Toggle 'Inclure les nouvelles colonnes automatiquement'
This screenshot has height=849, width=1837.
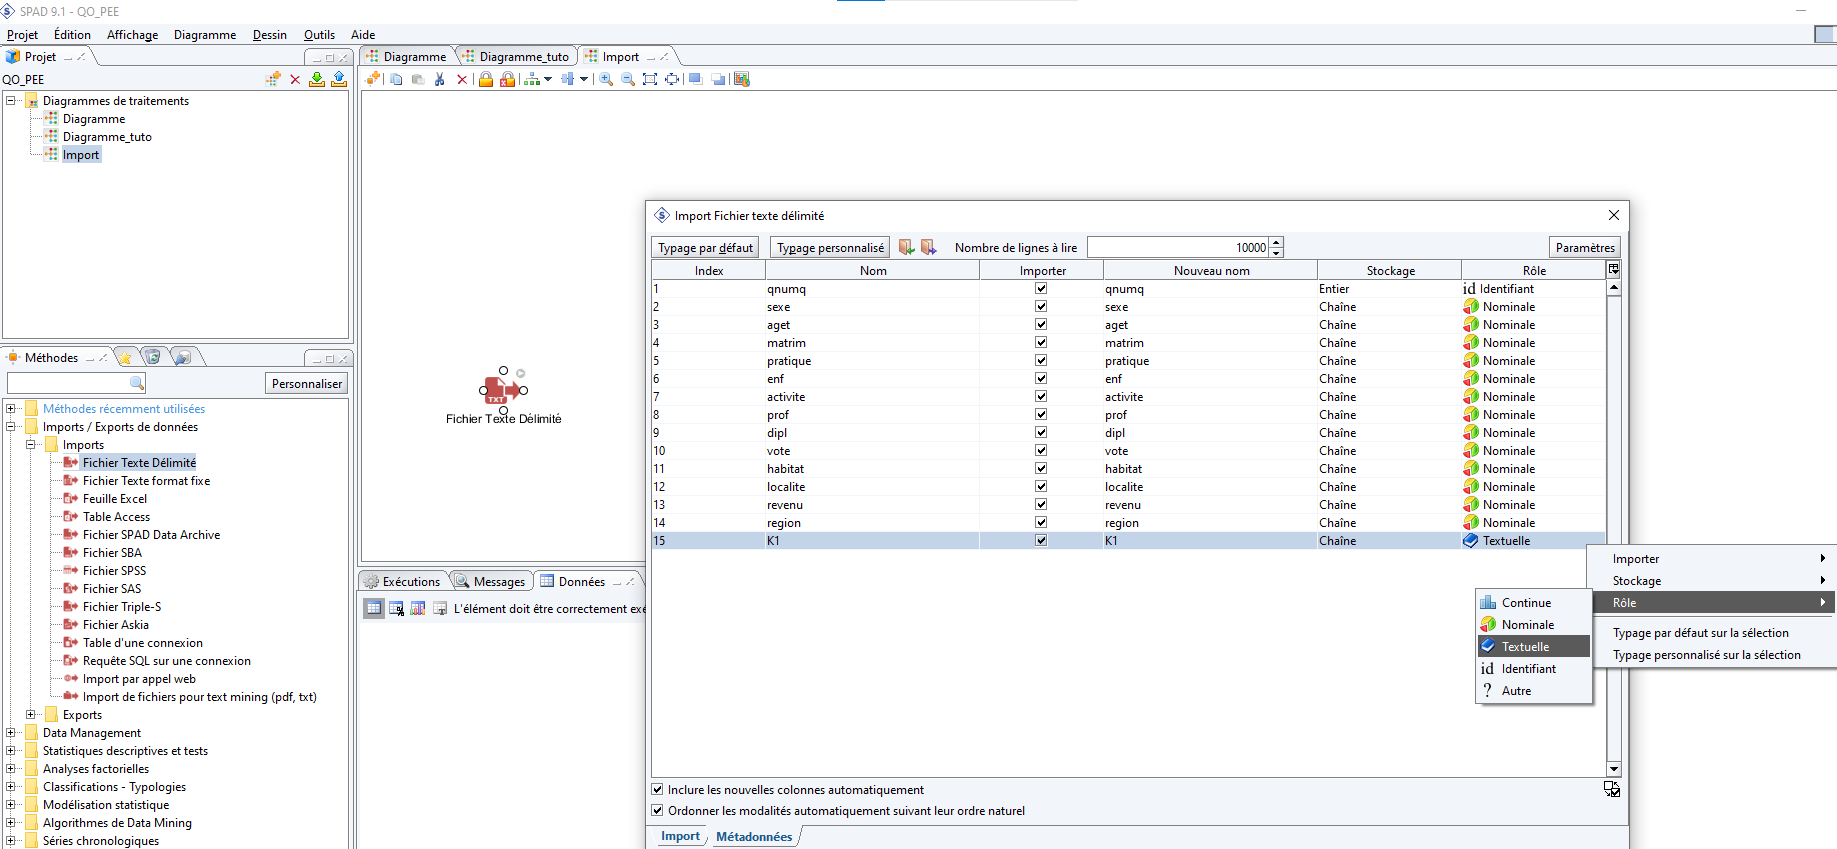[x=658, y=789]
